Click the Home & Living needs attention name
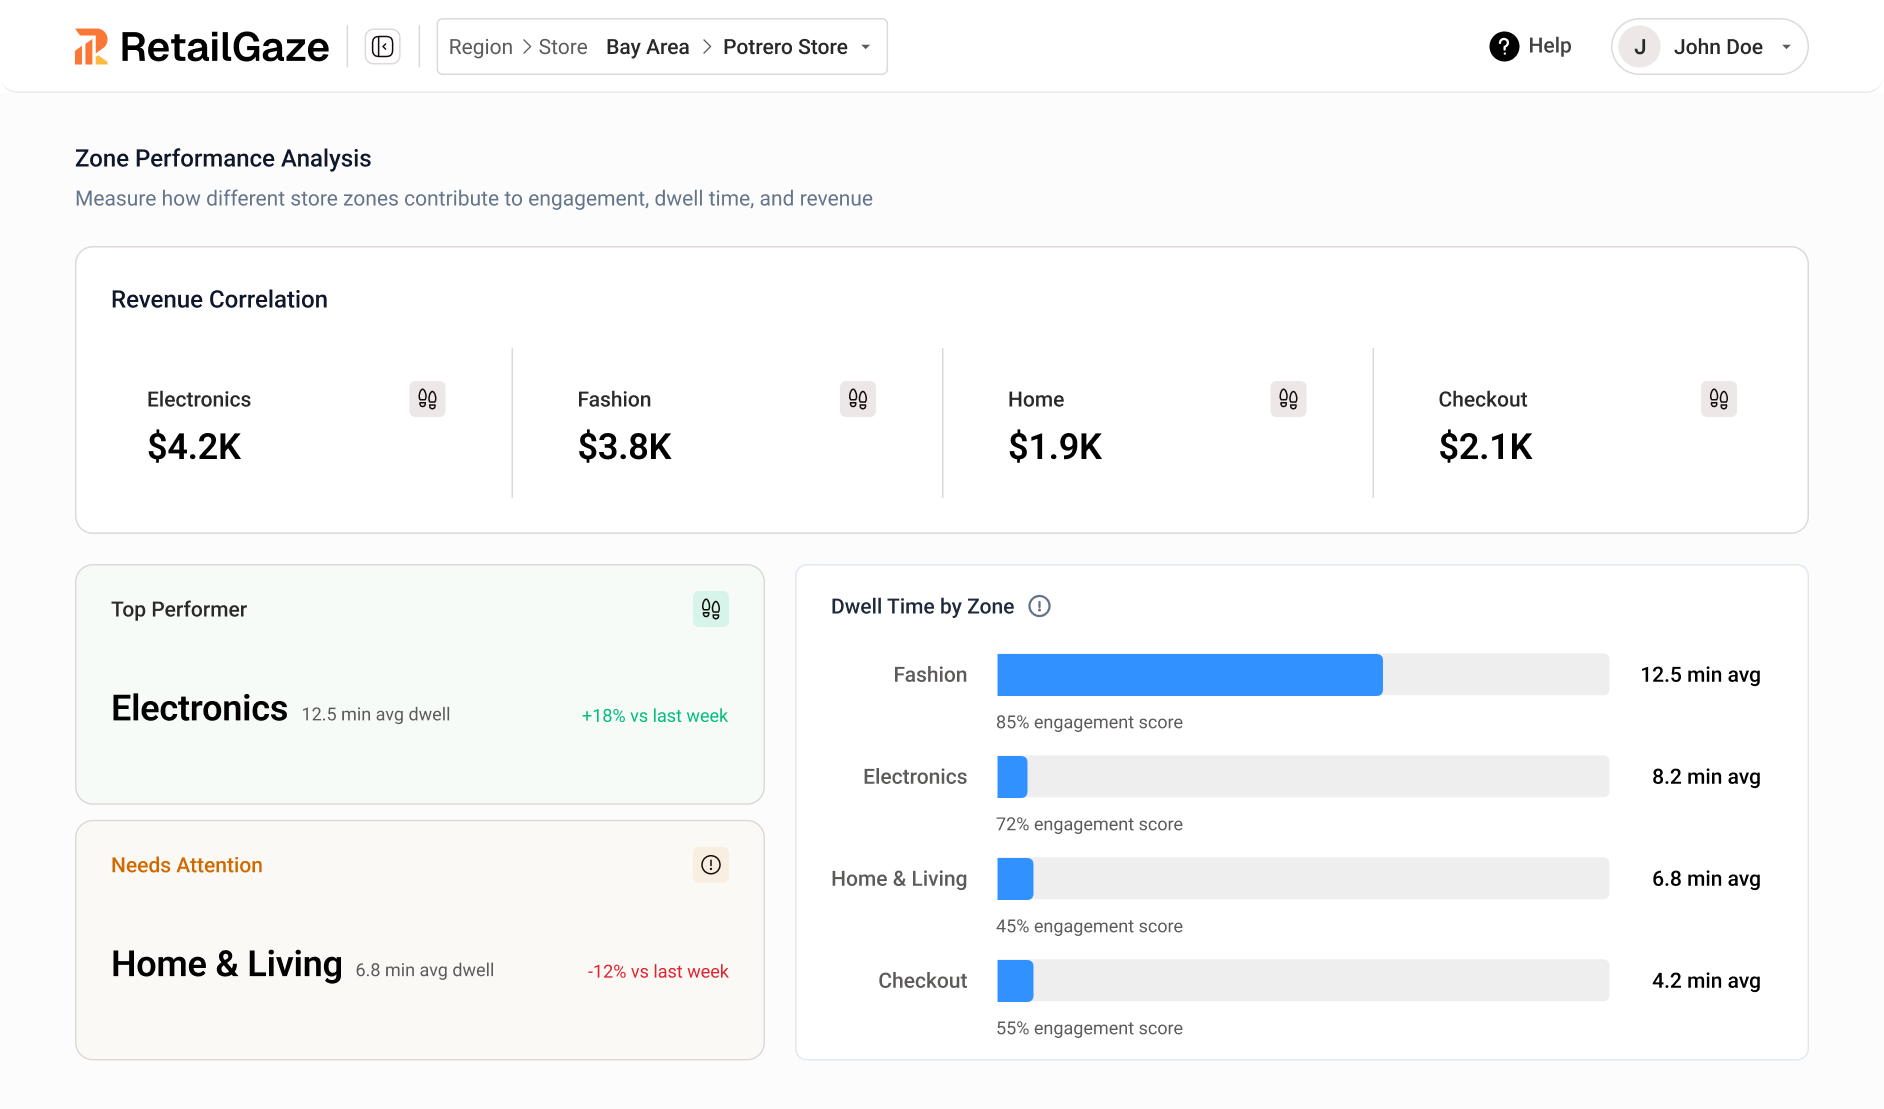The height and width of the screenshot is (1109, 1884). pos(227,964)
